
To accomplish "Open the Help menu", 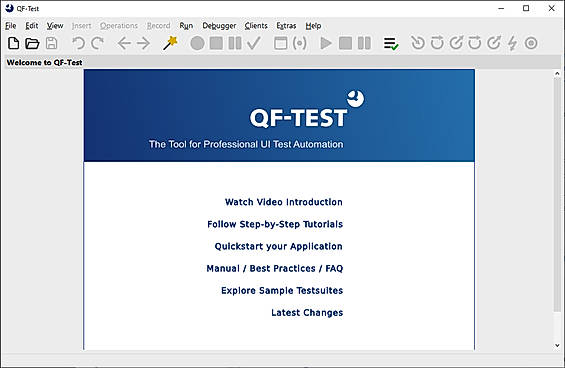I will coord(313,26).
